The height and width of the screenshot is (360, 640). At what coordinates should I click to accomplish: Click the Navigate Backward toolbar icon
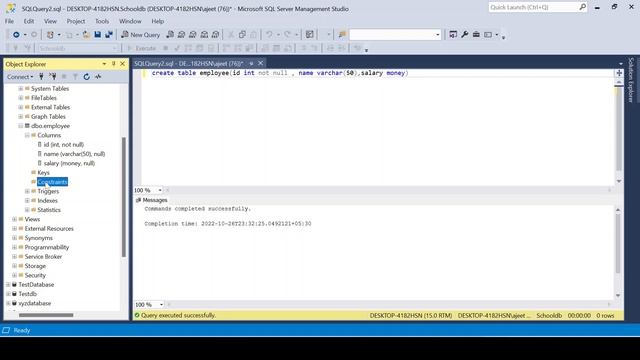(16, 35)
